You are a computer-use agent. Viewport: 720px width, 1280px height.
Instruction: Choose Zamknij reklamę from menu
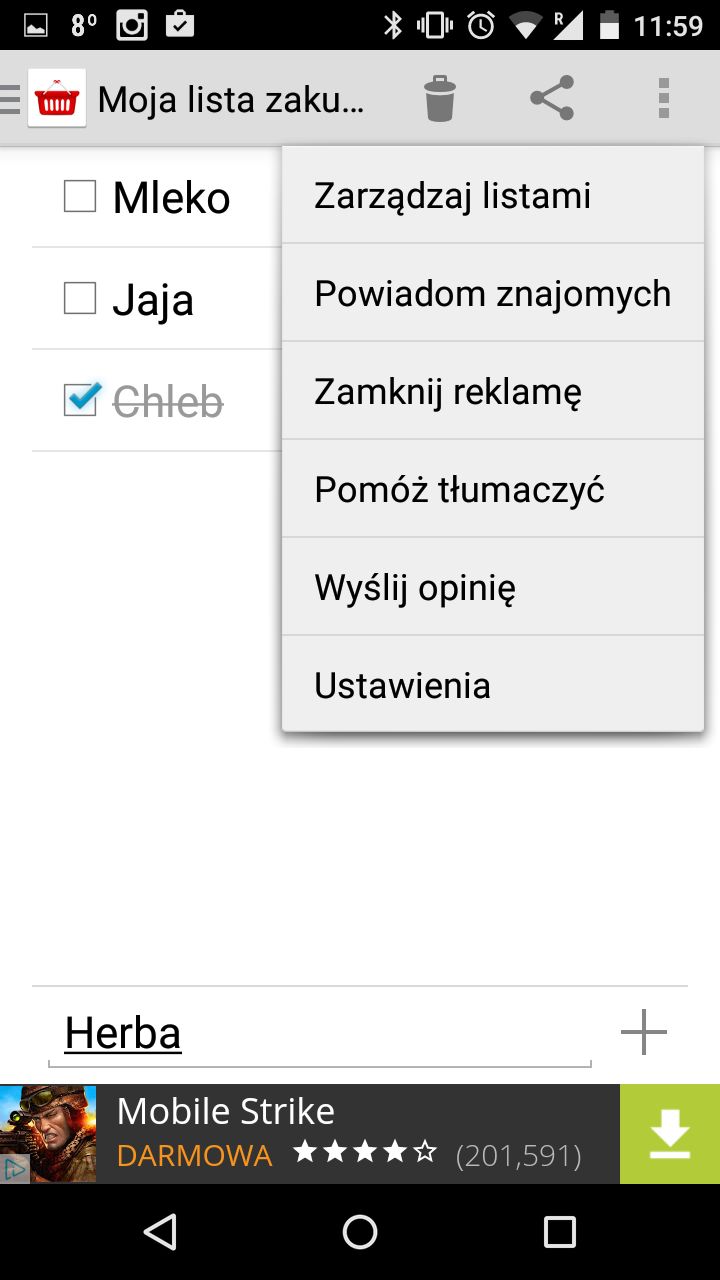click(493, 391)
